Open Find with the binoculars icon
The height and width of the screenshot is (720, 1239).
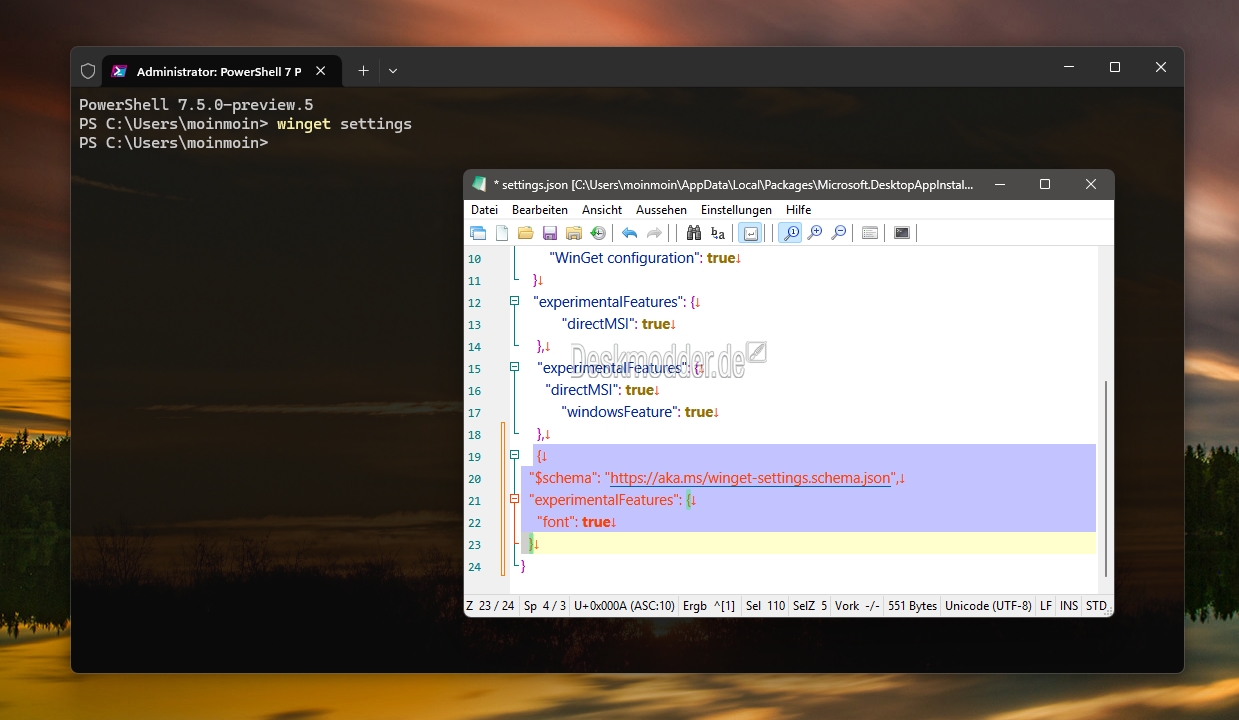(x=694, y=233)
